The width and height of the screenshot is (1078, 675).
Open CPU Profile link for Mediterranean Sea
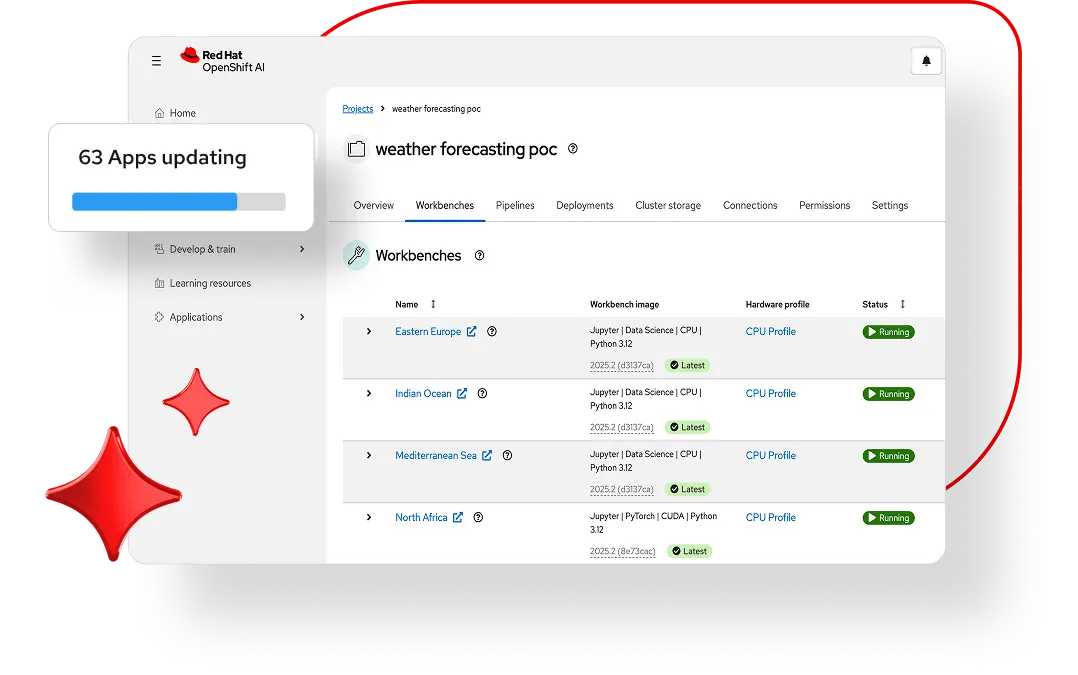point(770,455)
